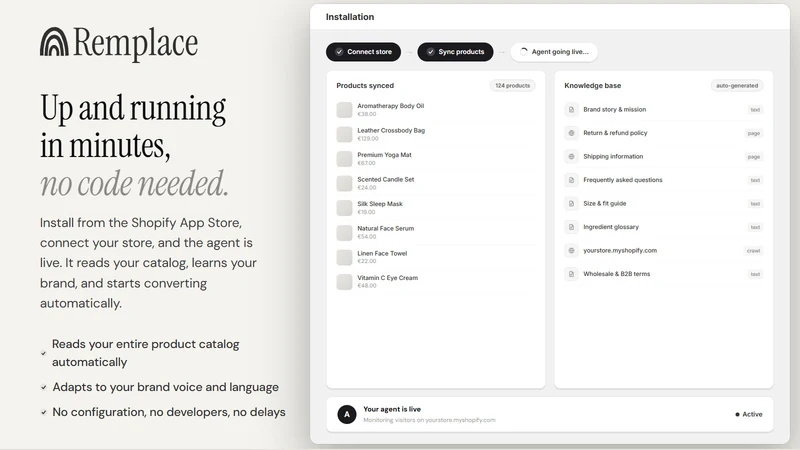800x450 pixels.
Task: Click the Agent going live step
Action: point(554,52)
